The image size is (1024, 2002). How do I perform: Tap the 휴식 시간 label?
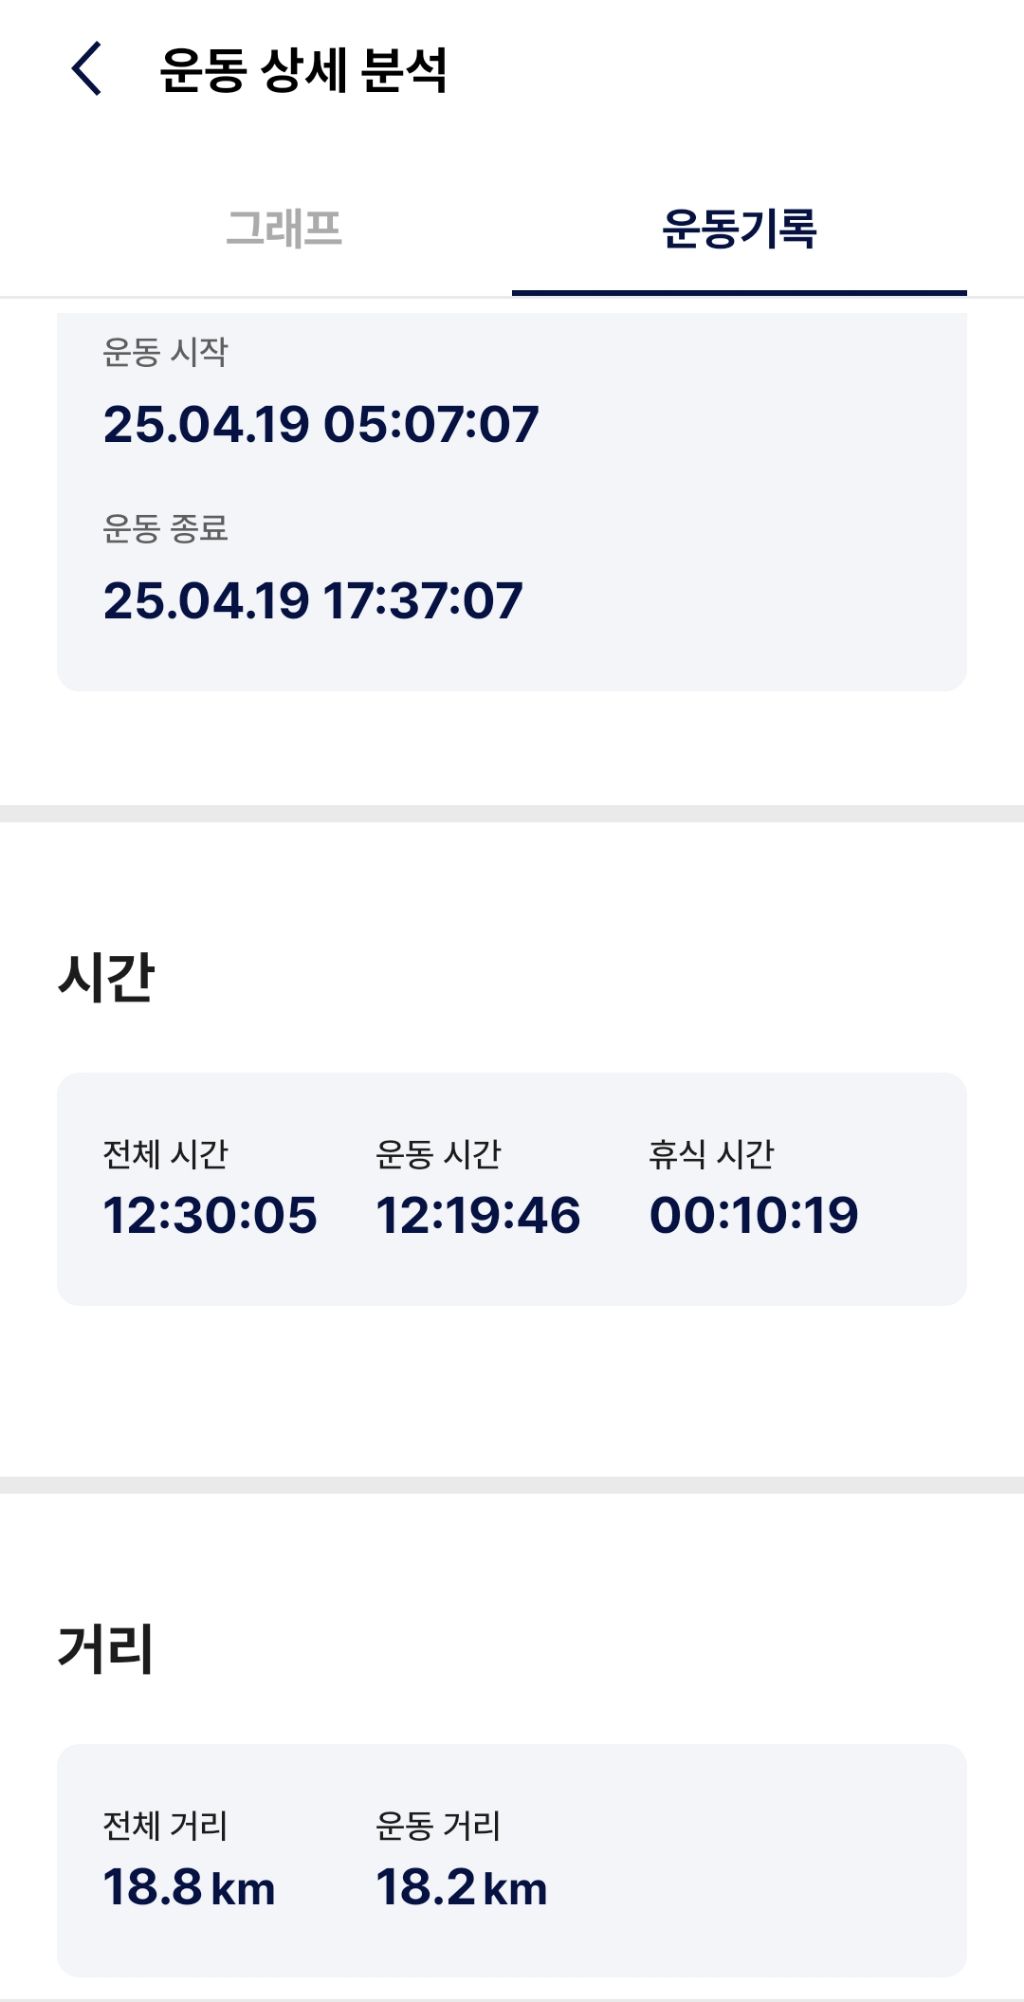pos(711,1154)
